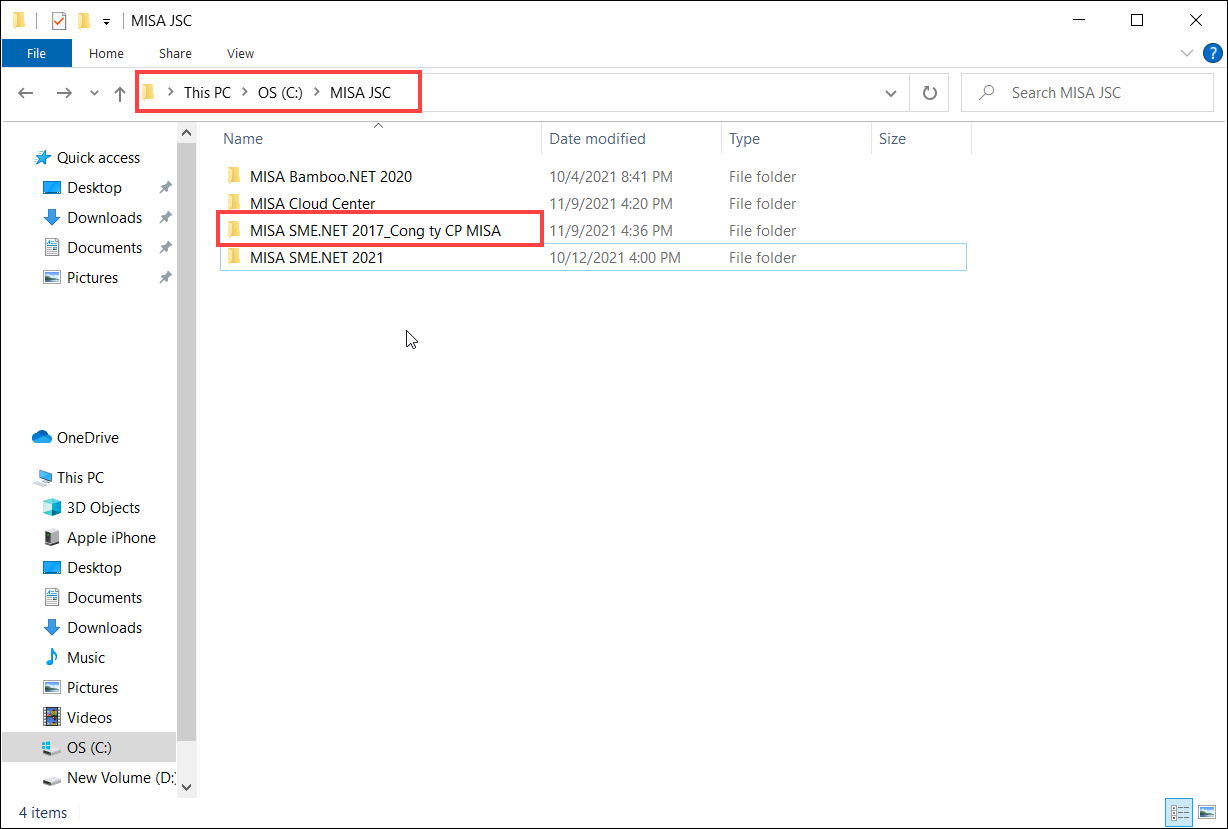The height and width of the screenshot is (829, 1228).
Task: Open the window system menu folder icon
Action: point(18,20)
